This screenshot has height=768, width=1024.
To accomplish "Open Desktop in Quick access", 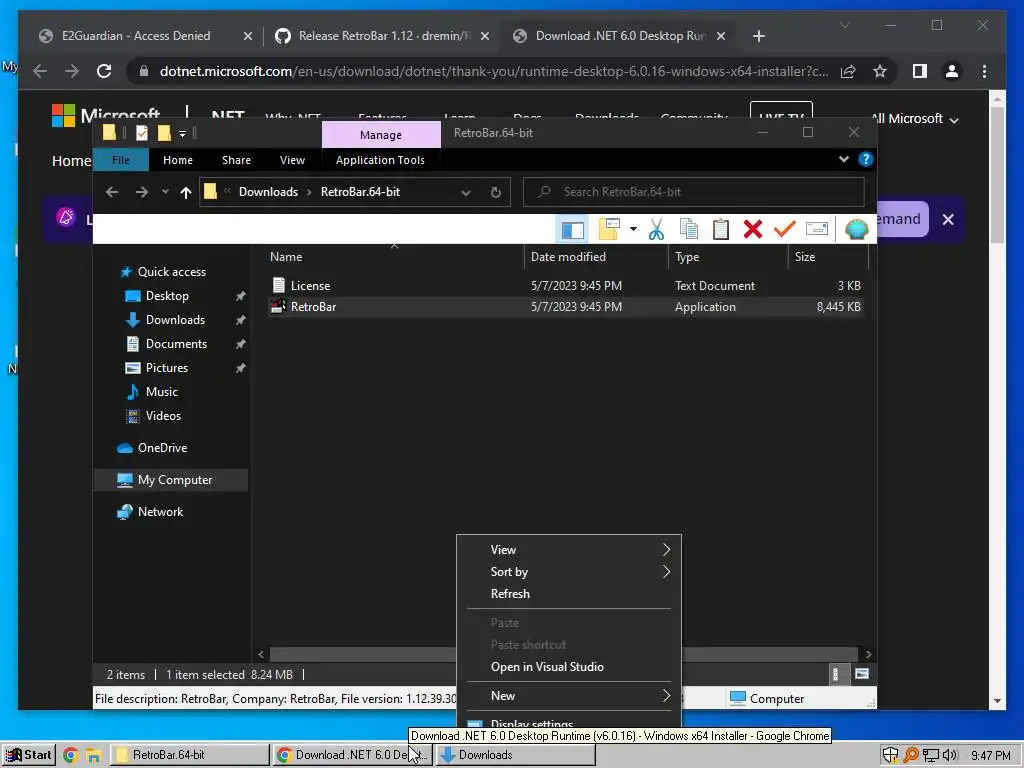I will pos(167,296).
